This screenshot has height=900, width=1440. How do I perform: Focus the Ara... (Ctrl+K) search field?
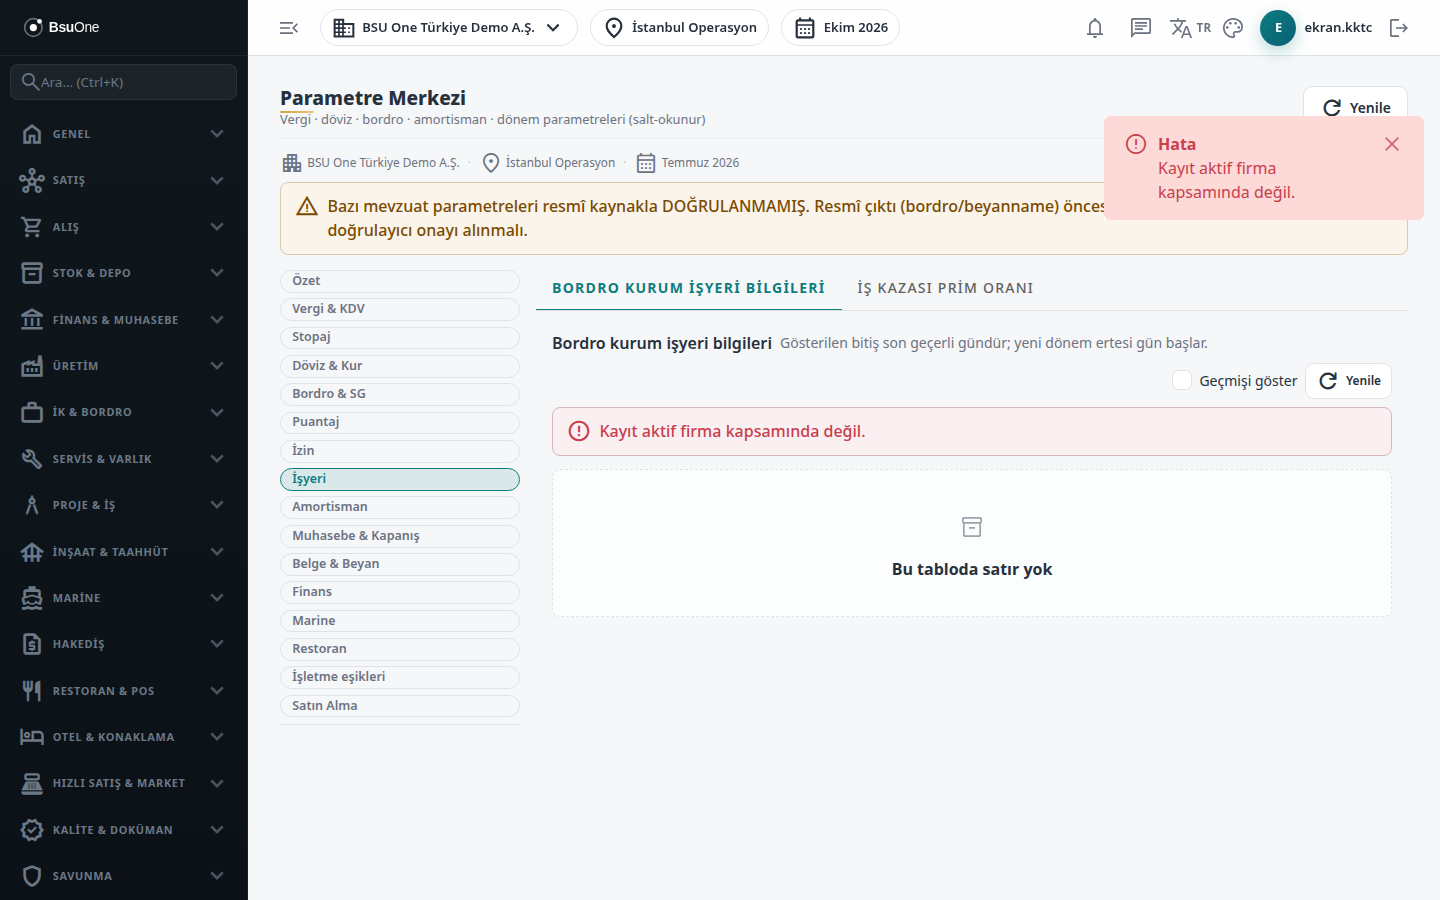pyautogui.click(x=124, y=82)
